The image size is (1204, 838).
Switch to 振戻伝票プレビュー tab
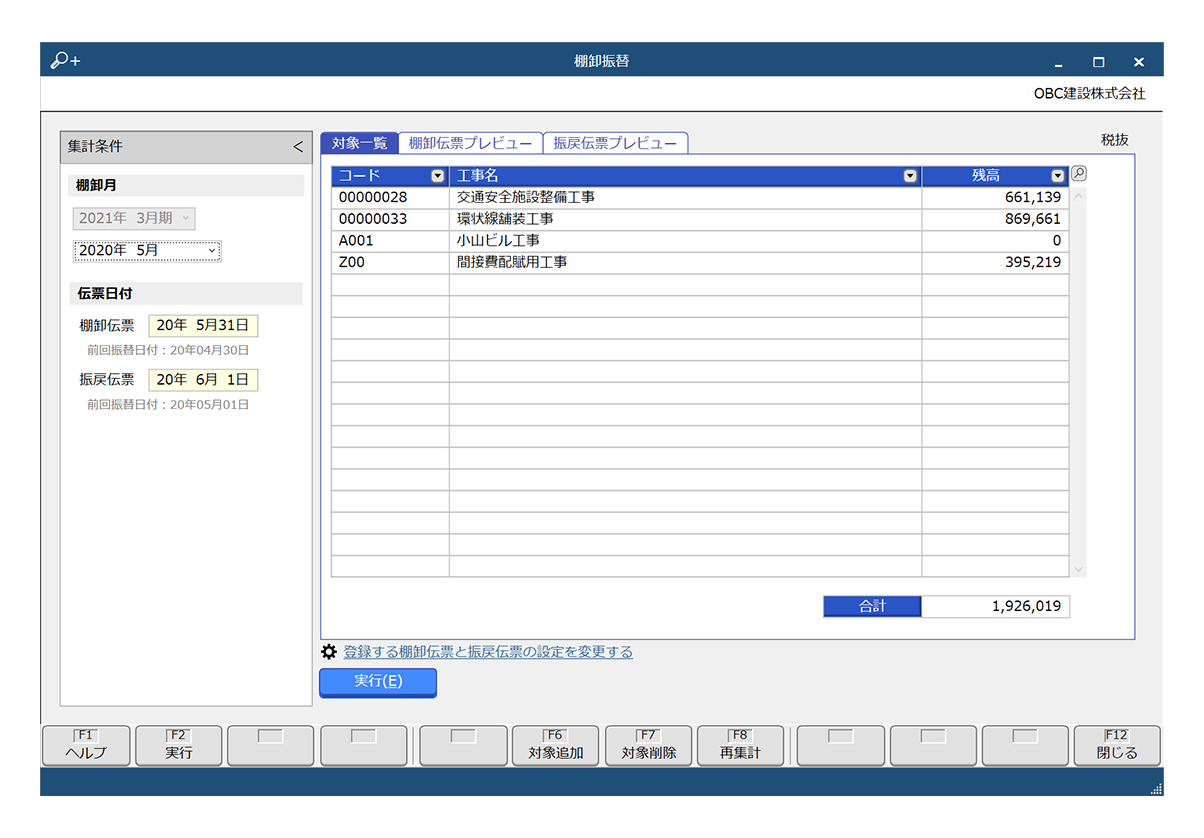(x=615, y=143)
